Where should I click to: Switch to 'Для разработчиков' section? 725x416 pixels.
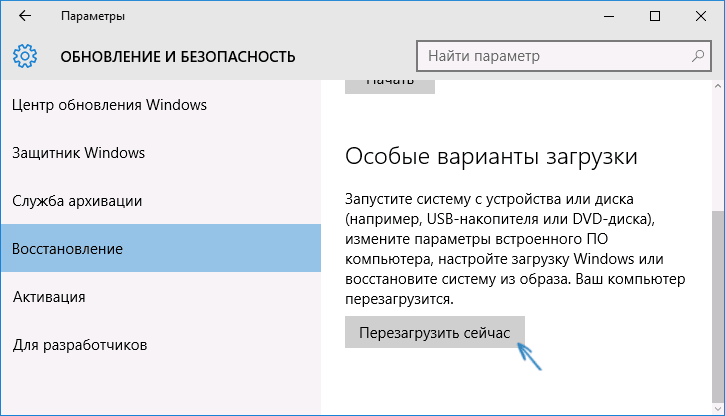(80, 345)
